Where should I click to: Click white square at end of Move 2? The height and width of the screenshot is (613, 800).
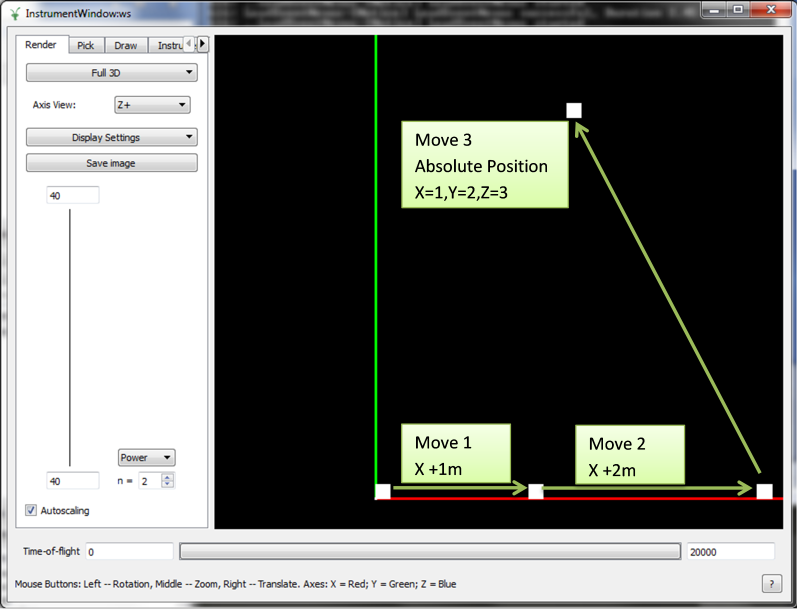pyautogui.click(x=764, y=491)
